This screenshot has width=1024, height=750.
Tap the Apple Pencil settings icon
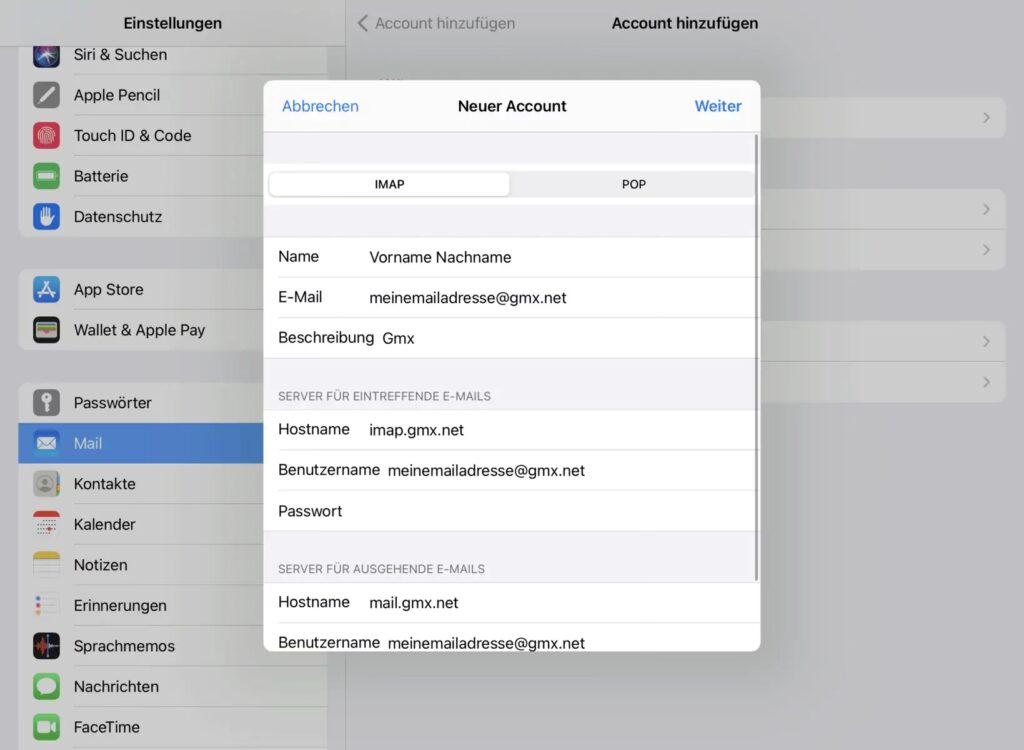(x=46, y=95)
